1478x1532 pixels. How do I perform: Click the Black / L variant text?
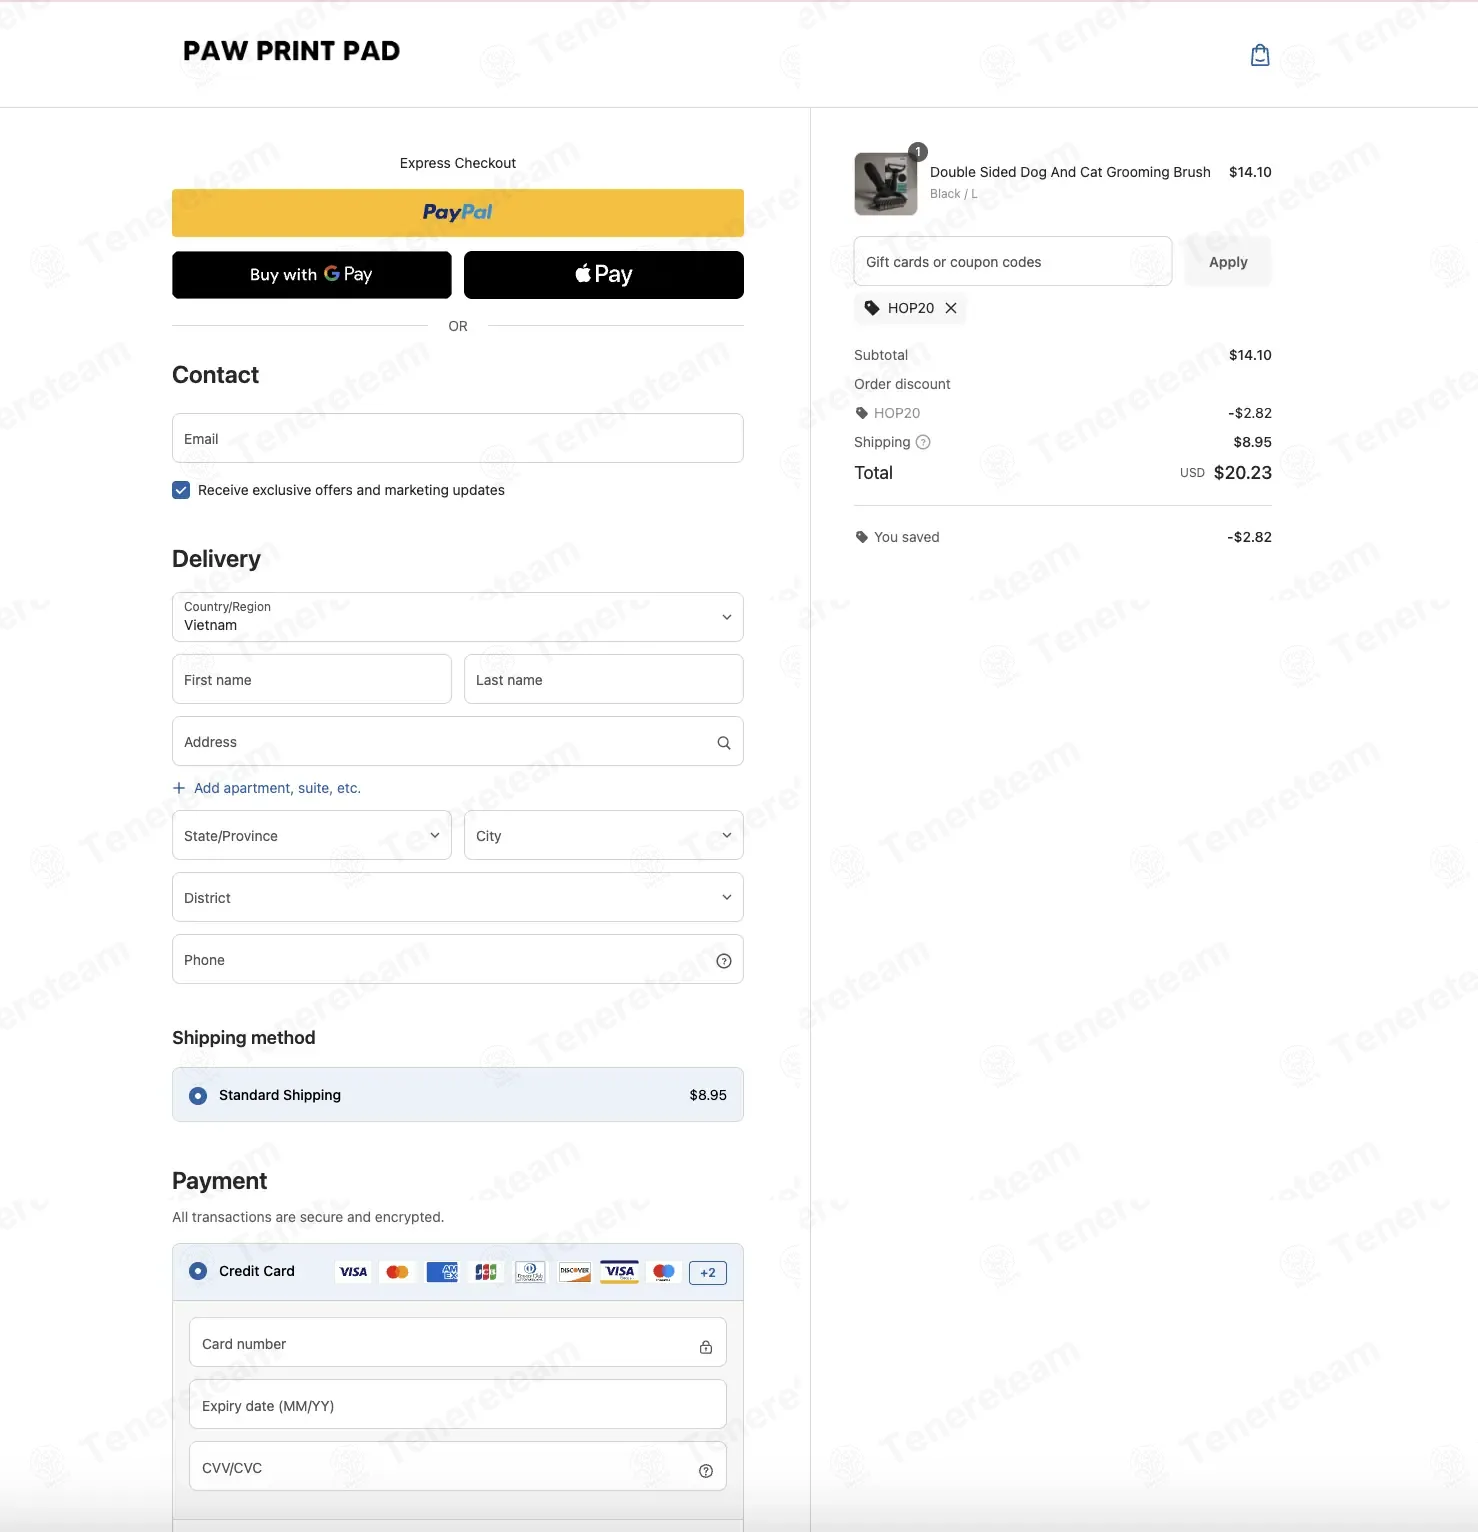(x=954, y=194)
